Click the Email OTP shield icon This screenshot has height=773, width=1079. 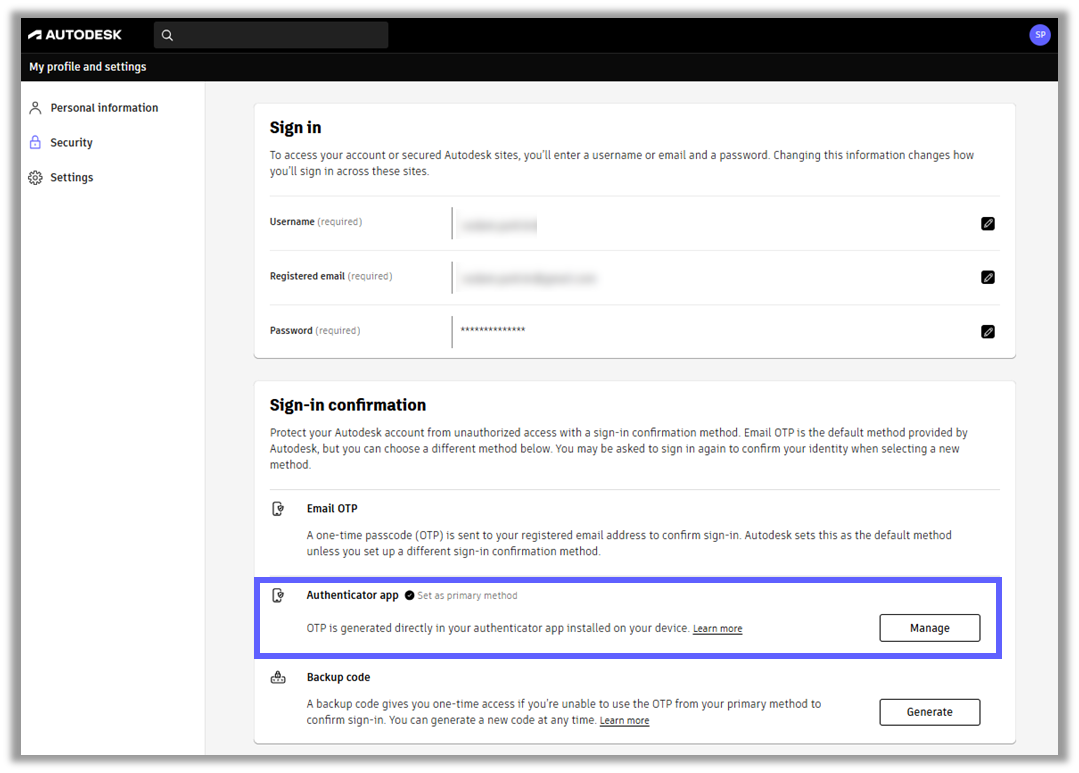point(278,509)
